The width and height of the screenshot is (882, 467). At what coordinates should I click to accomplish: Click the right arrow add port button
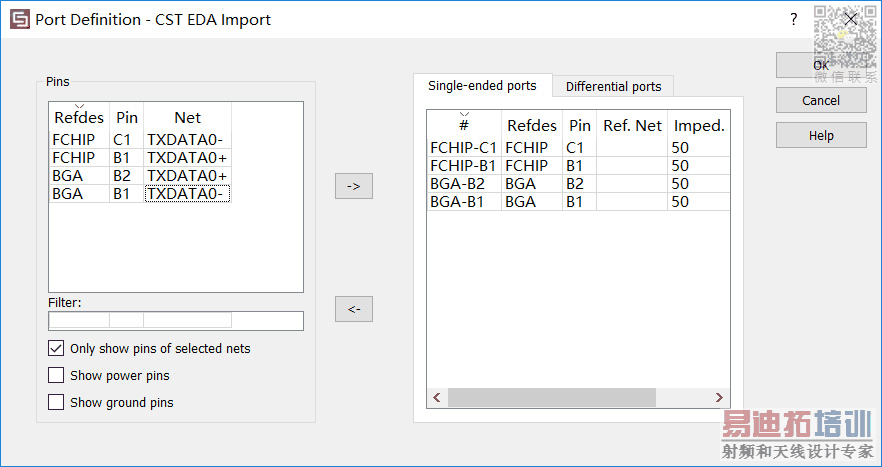[353, 186]
